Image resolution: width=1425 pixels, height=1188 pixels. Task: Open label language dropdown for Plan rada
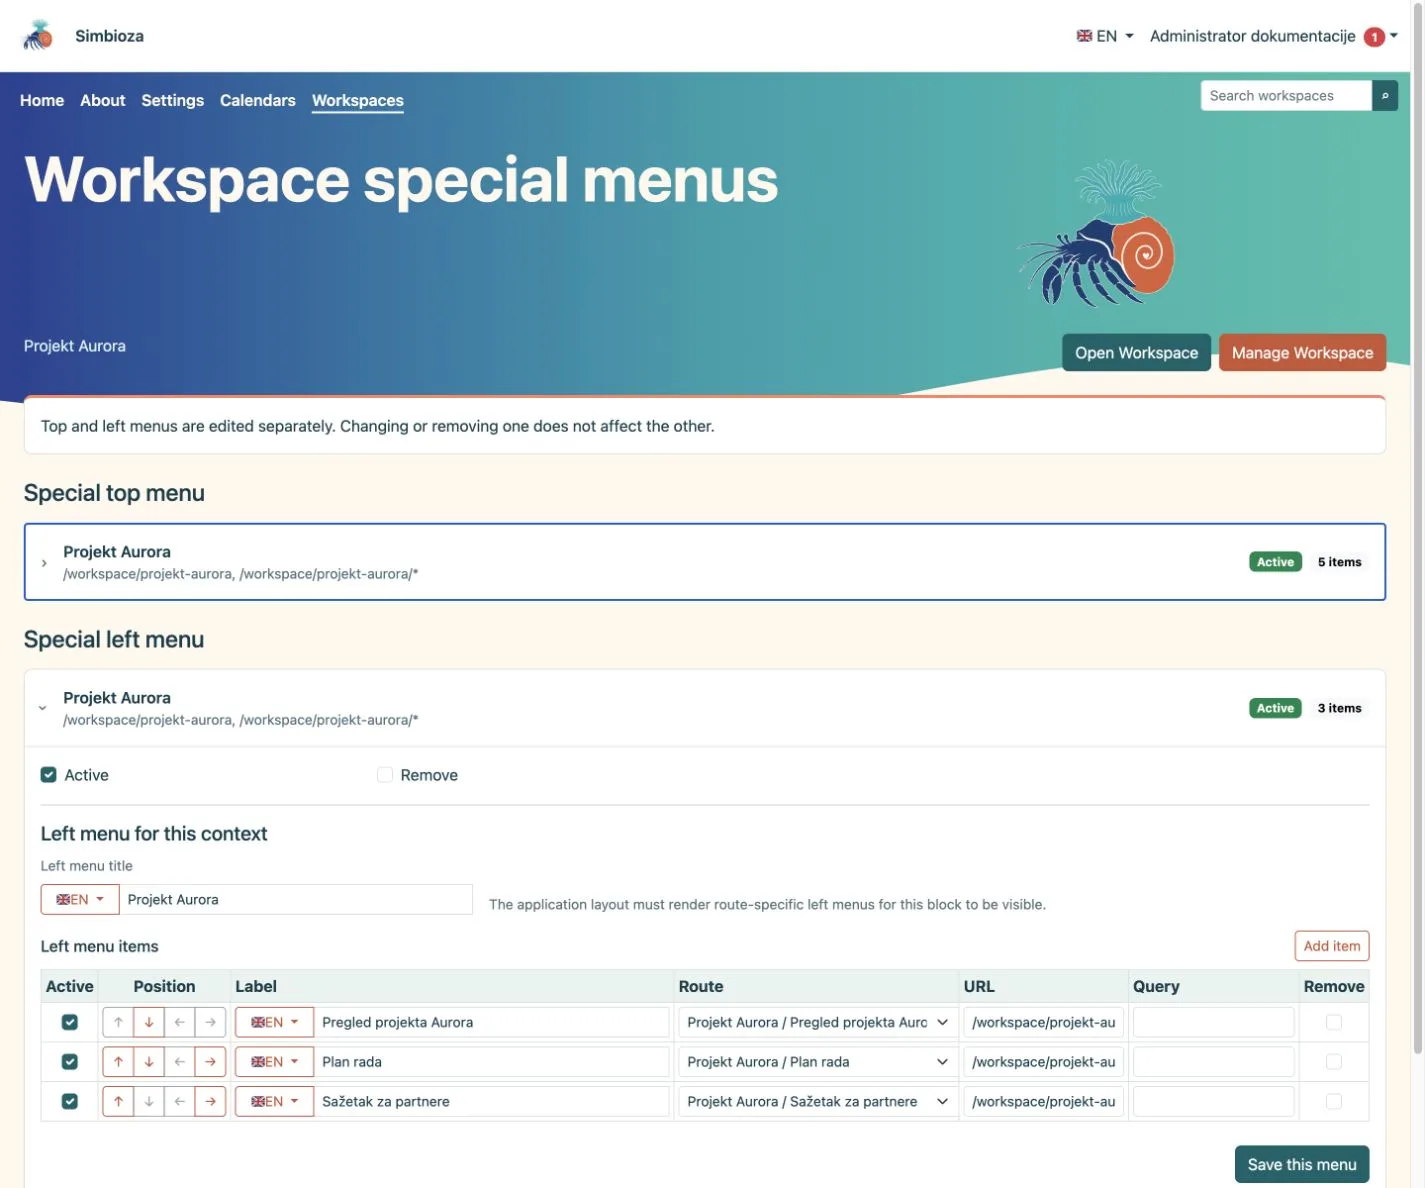pos(275,1062)
